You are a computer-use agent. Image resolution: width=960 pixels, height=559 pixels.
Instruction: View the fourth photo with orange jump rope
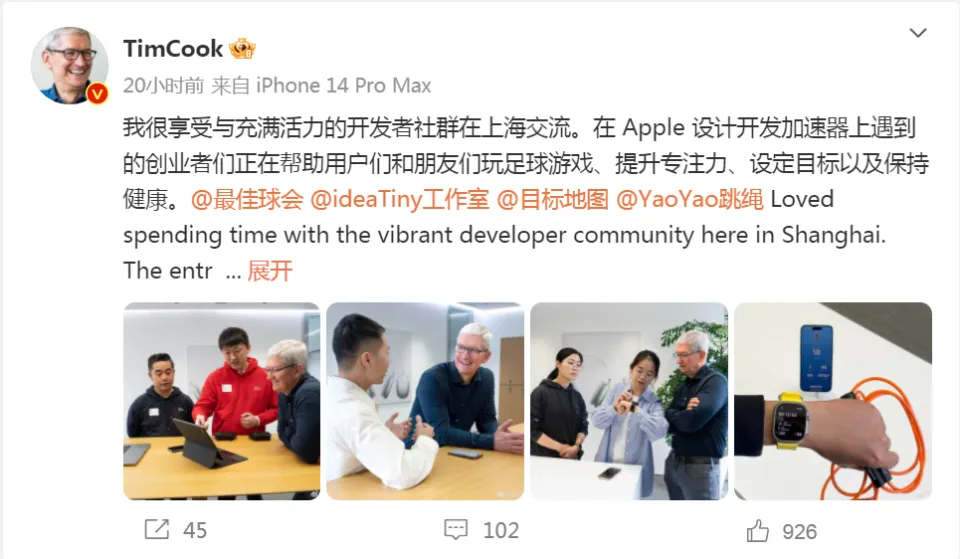coord(833,401)
